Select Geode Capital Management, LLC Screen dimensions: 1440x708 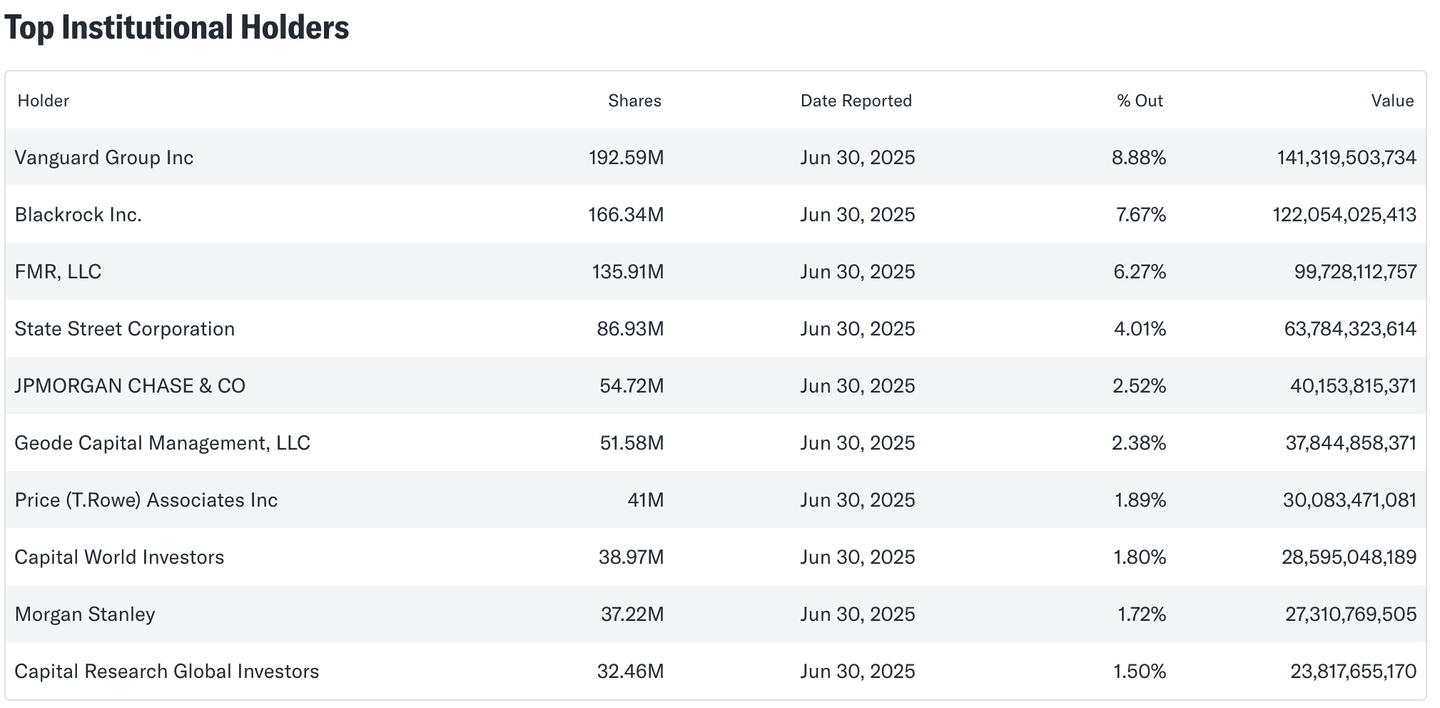point(162,443)
